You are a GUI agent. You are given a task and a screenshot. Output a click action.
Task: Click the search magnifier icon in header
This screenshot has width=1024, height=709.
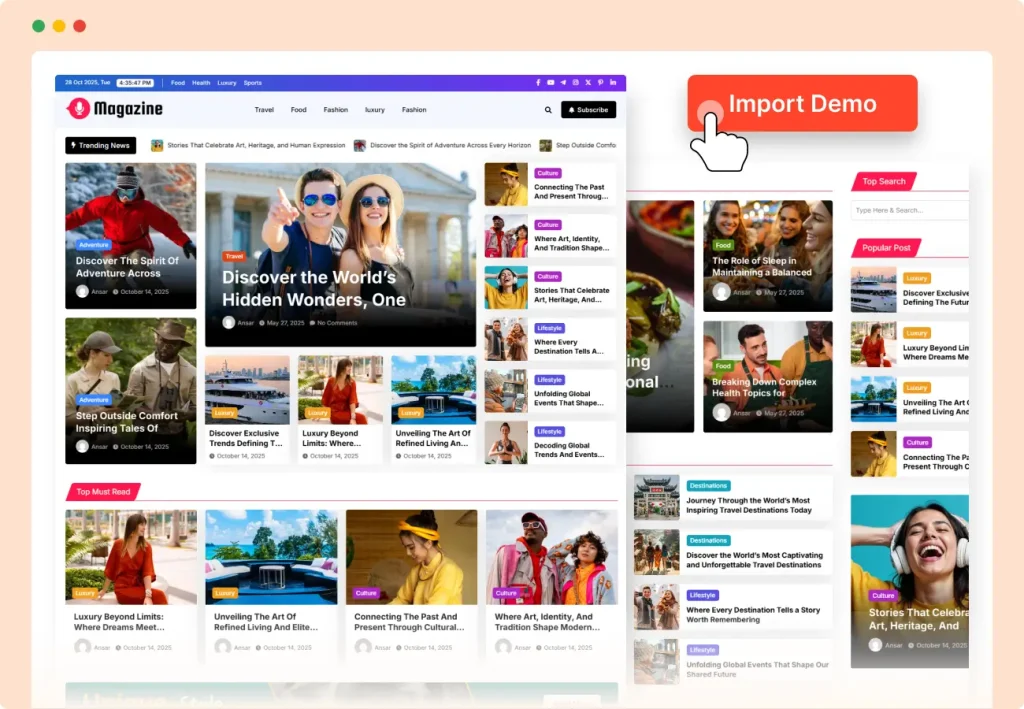pos(548,110)
